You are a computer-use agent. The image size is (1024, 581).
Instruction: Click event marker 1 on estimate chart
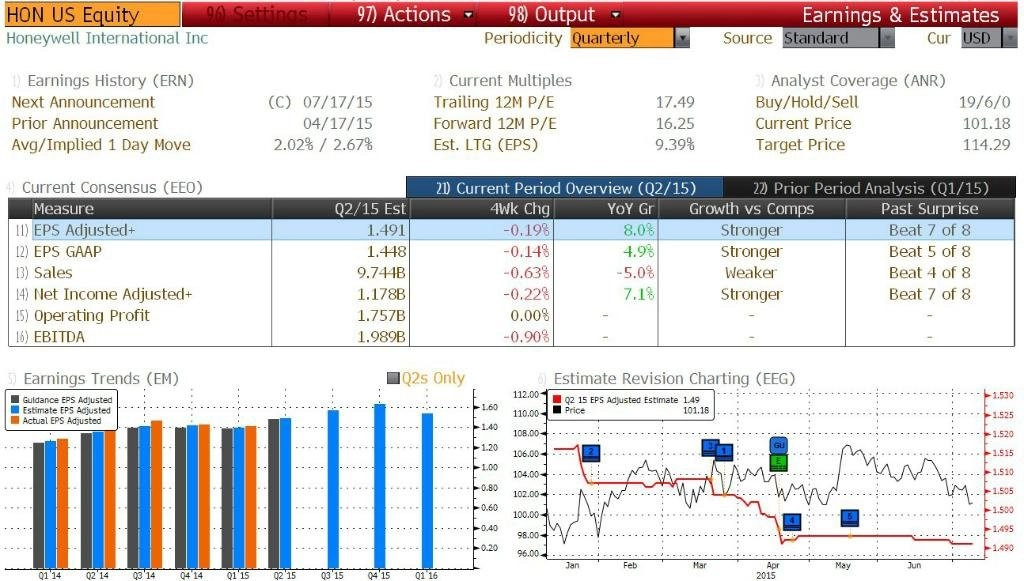tap(724, 452)
